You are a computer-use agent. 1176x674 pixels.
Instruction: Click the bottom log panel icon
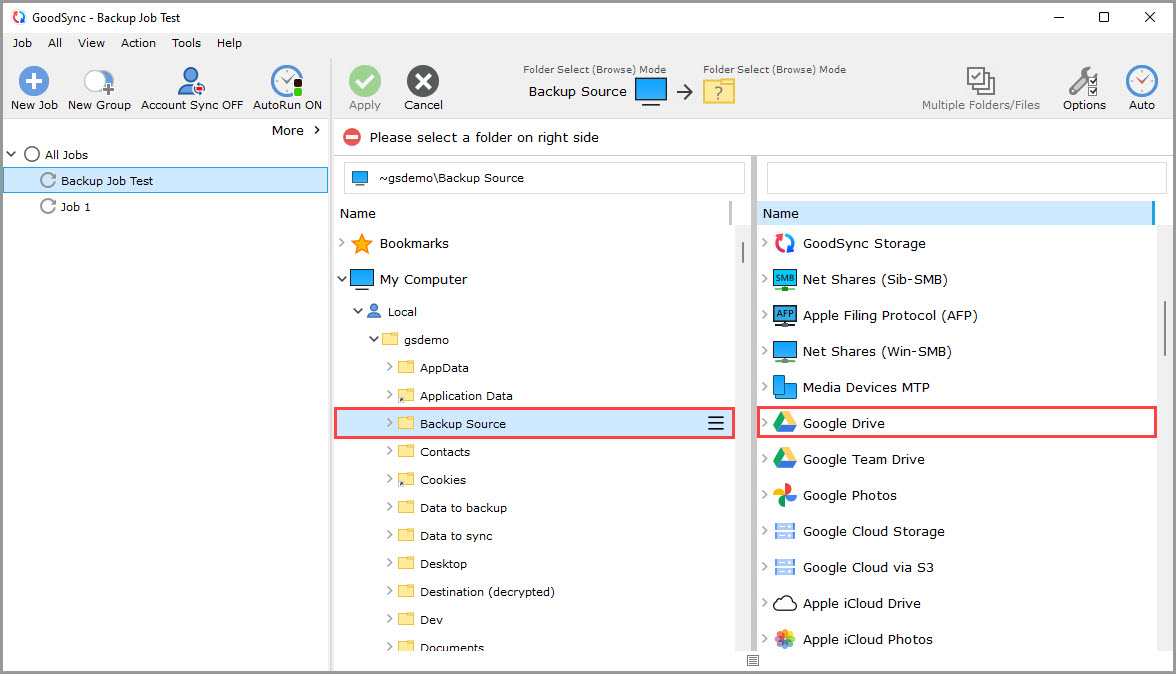click(753, 661)
